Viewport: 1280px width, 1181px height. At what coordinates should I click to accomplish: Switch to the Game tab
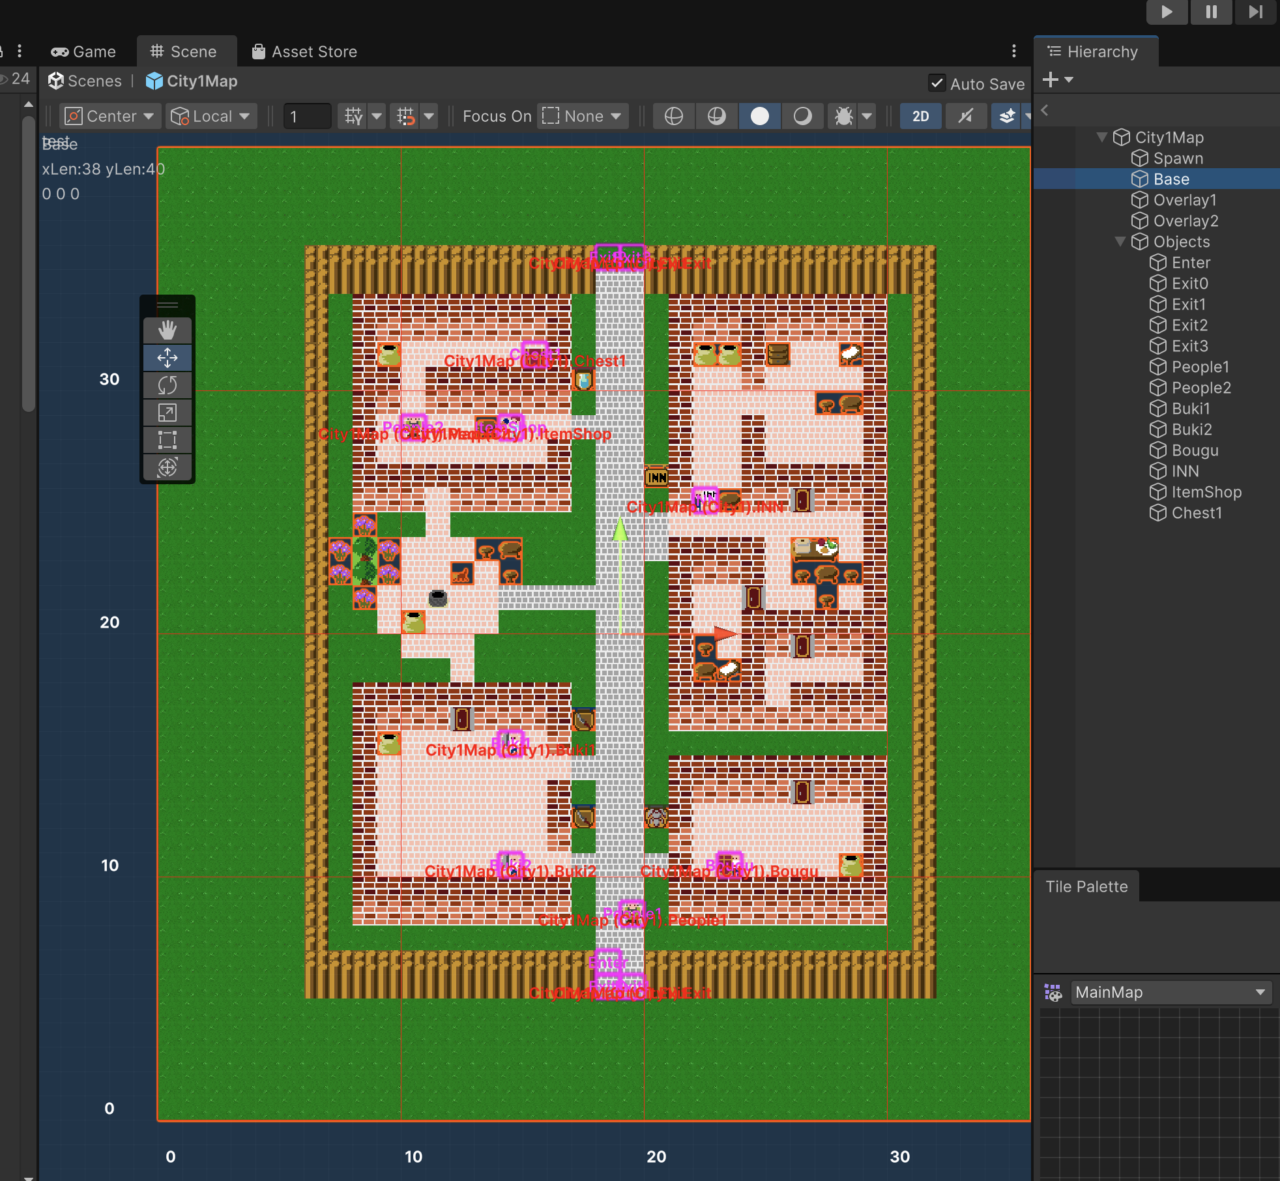84,52
